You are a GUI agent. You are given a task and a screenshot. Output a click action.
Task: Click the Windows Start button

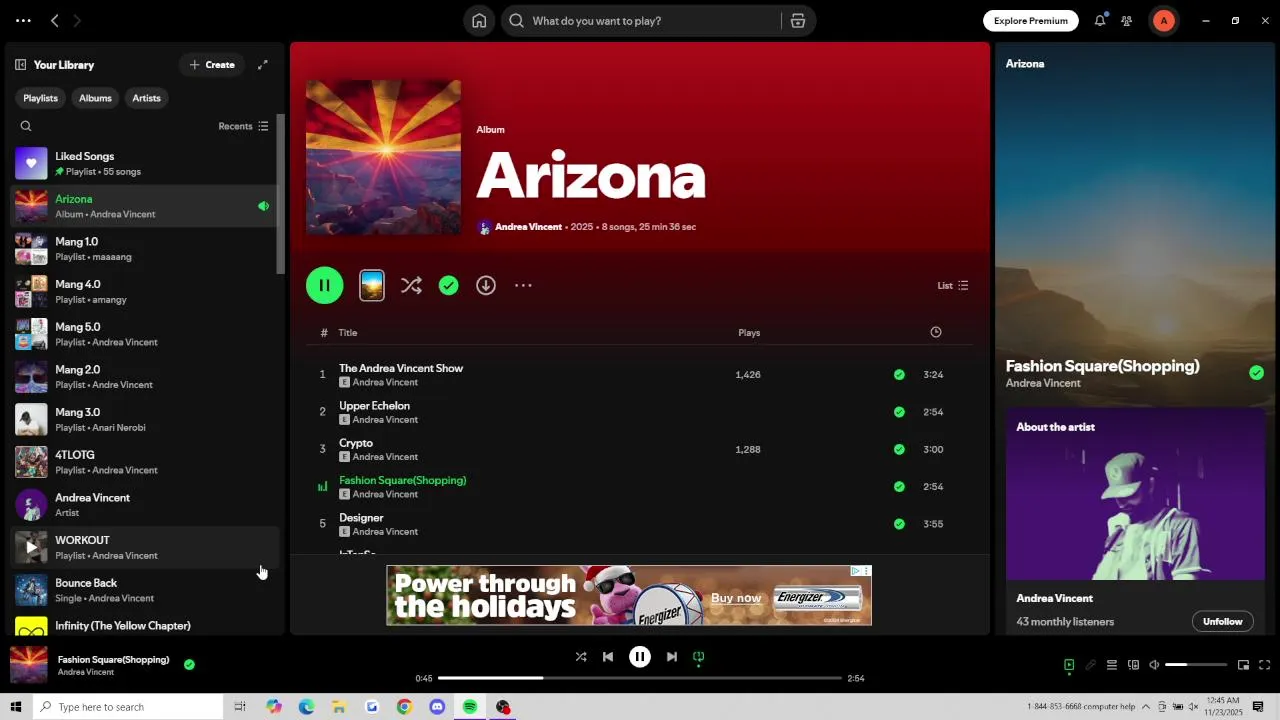point(16,707)
